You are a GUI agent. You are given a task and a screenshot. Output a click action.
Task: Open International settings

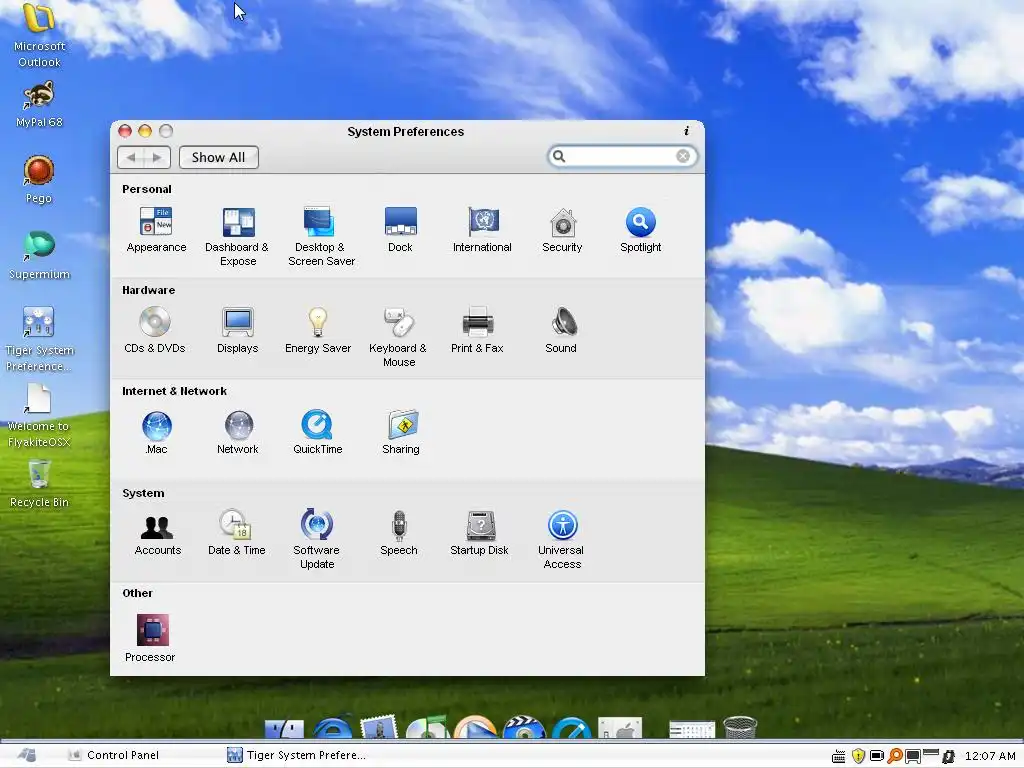pyautogui.click(x=482, y=230)
